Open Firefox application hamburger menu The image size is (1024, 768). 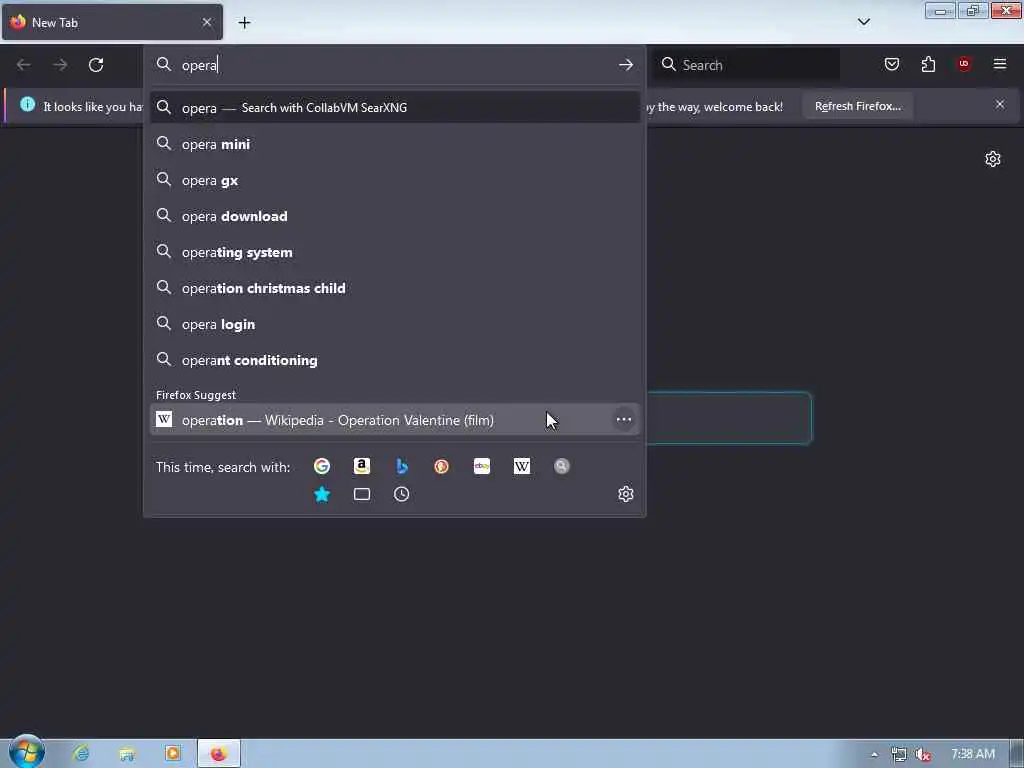pyautogui.click(x=1000, y=64)
